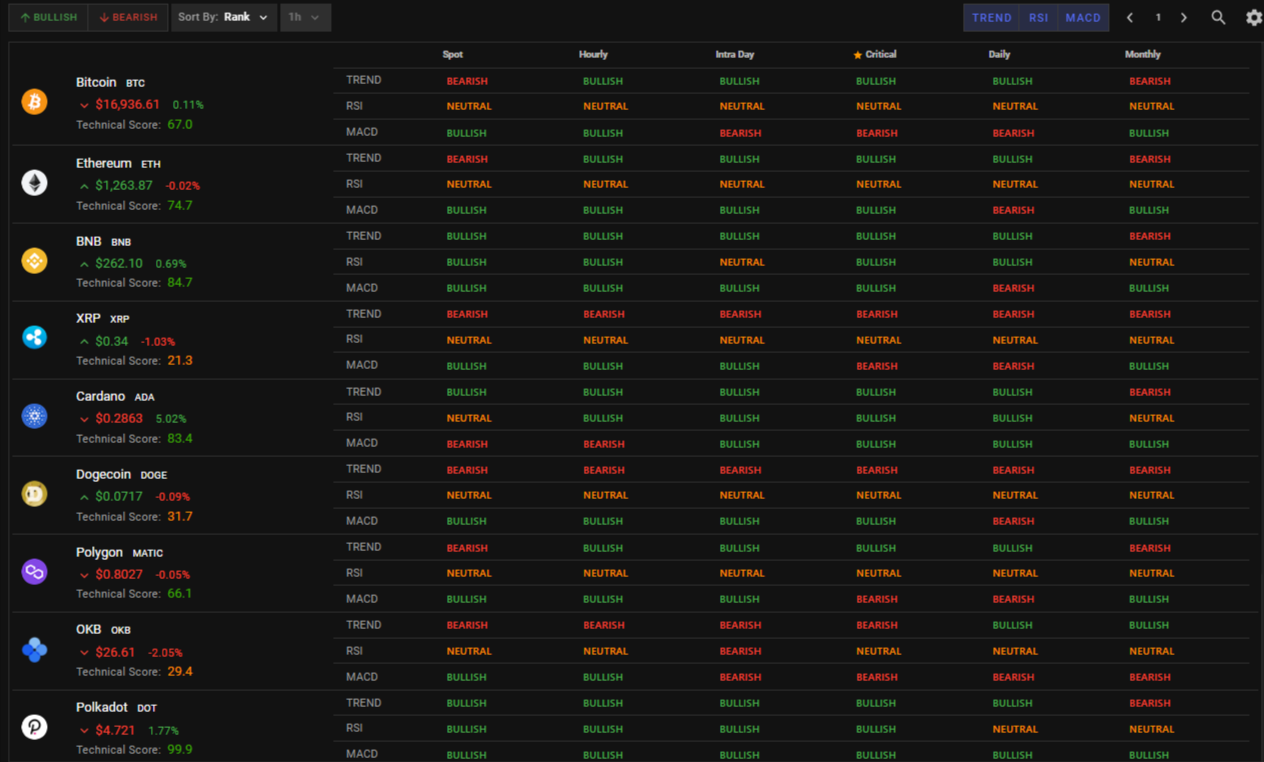Image resolution: width=1264 pixels, height=762 pixels.
Task: Click BNB price $262.10
Action: click(x=119, y=263)
